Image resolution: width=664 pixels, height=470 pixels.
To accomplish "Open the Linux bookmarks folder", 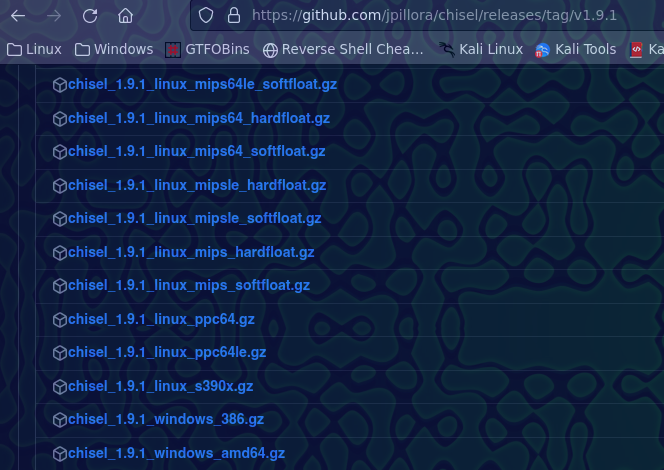I will click(34, 50).
